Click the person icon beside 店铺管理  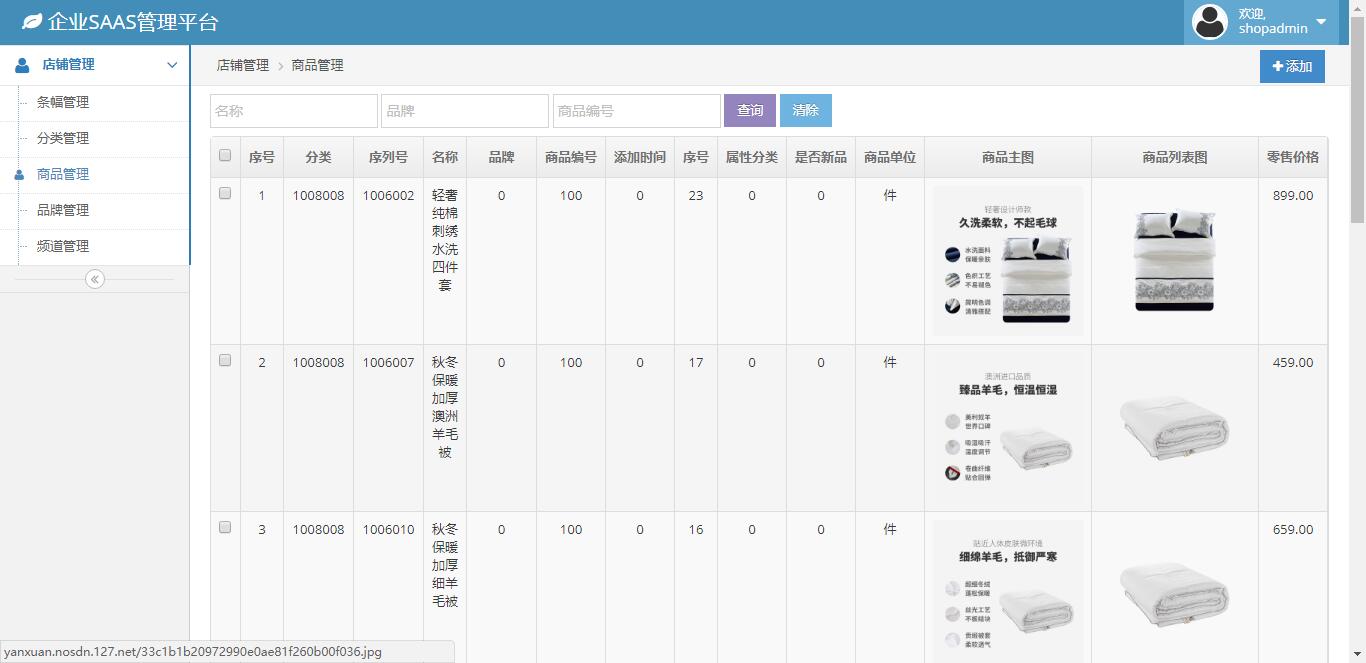[x=22, y=65]
